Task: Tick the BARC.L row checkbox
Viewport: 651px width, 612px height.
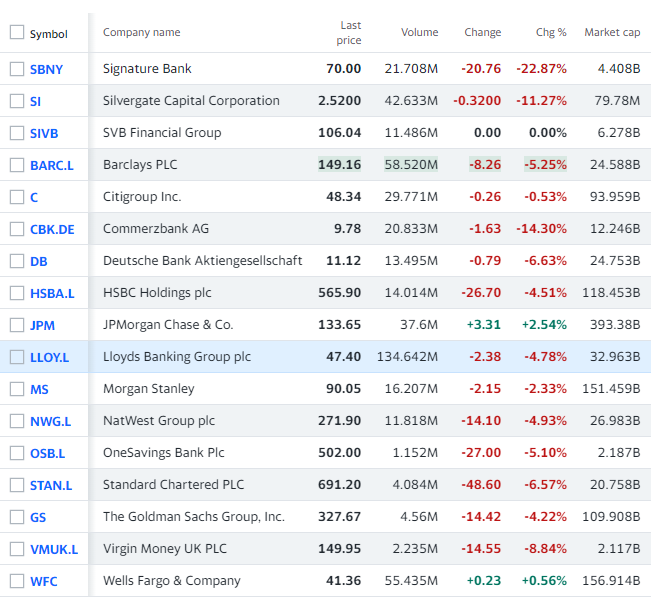Action: click(x=17, y=165)
